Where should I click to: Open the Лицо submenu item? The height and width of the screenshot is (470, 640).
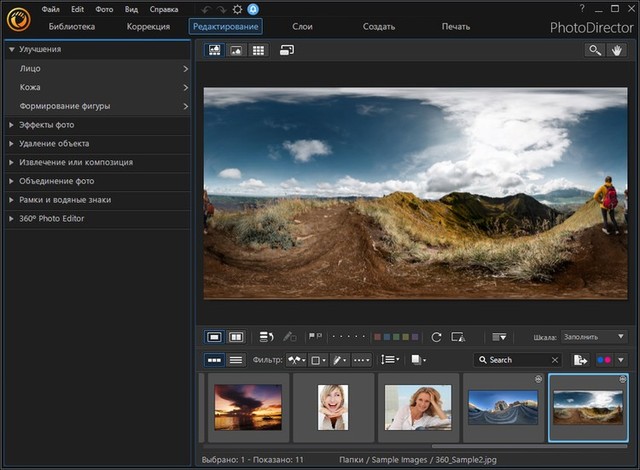[30, 69]
